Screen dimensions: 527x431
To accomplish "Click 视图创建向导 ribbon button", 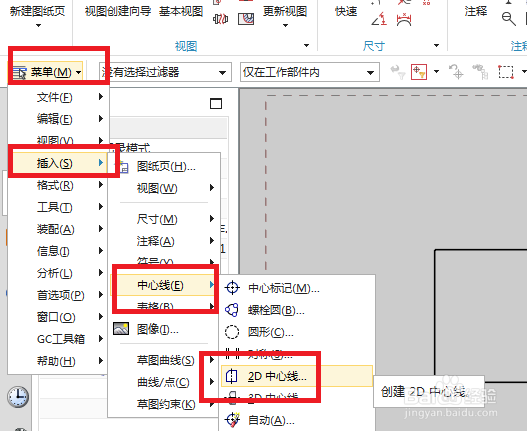I will 118,11.
